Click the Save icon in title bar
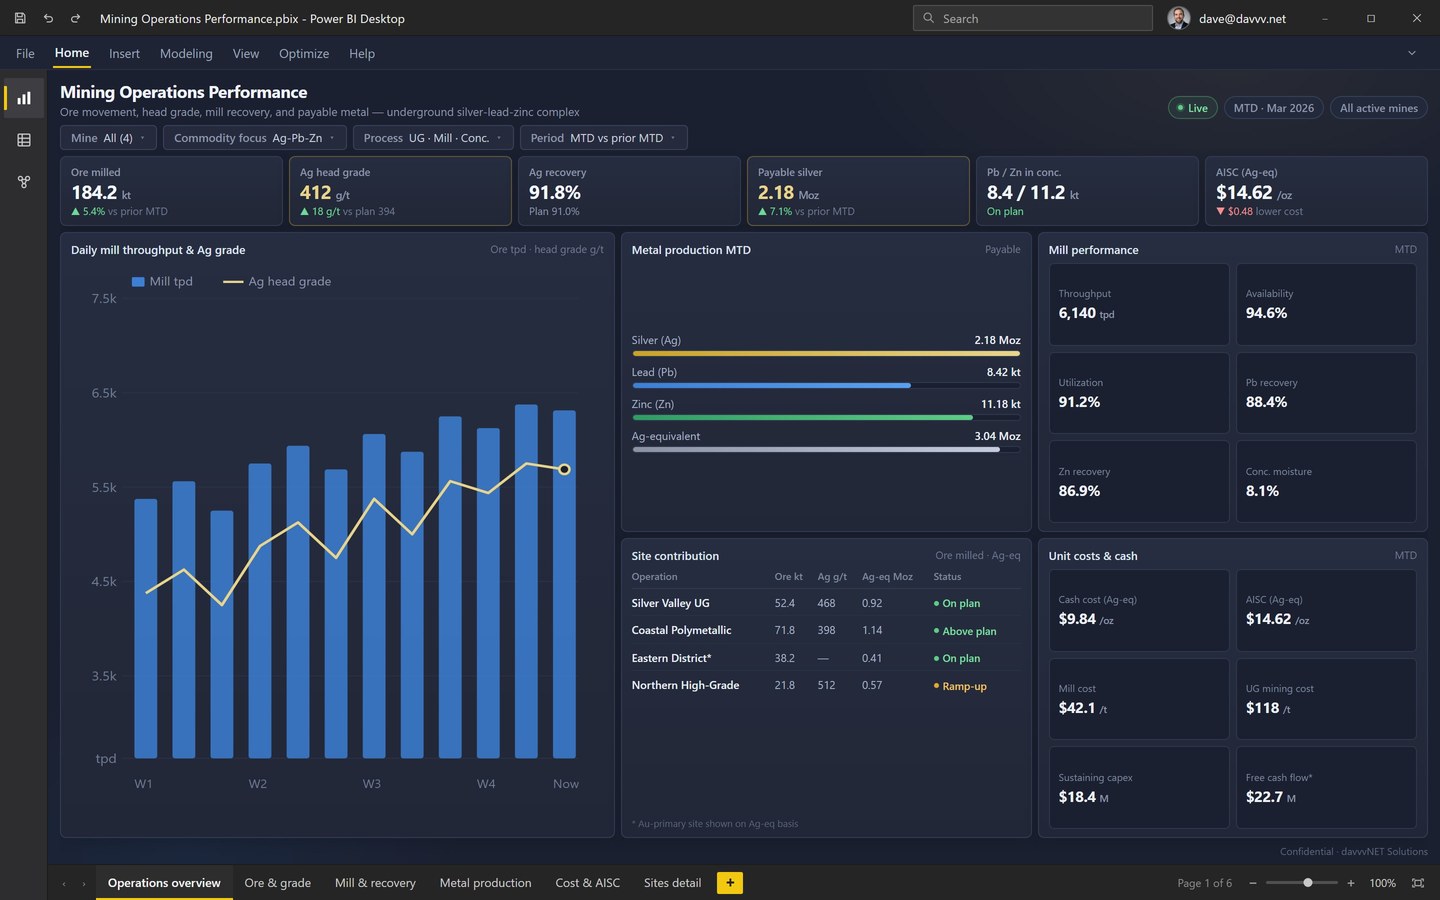Viewport: 1440px width, 900px height. 20,18
